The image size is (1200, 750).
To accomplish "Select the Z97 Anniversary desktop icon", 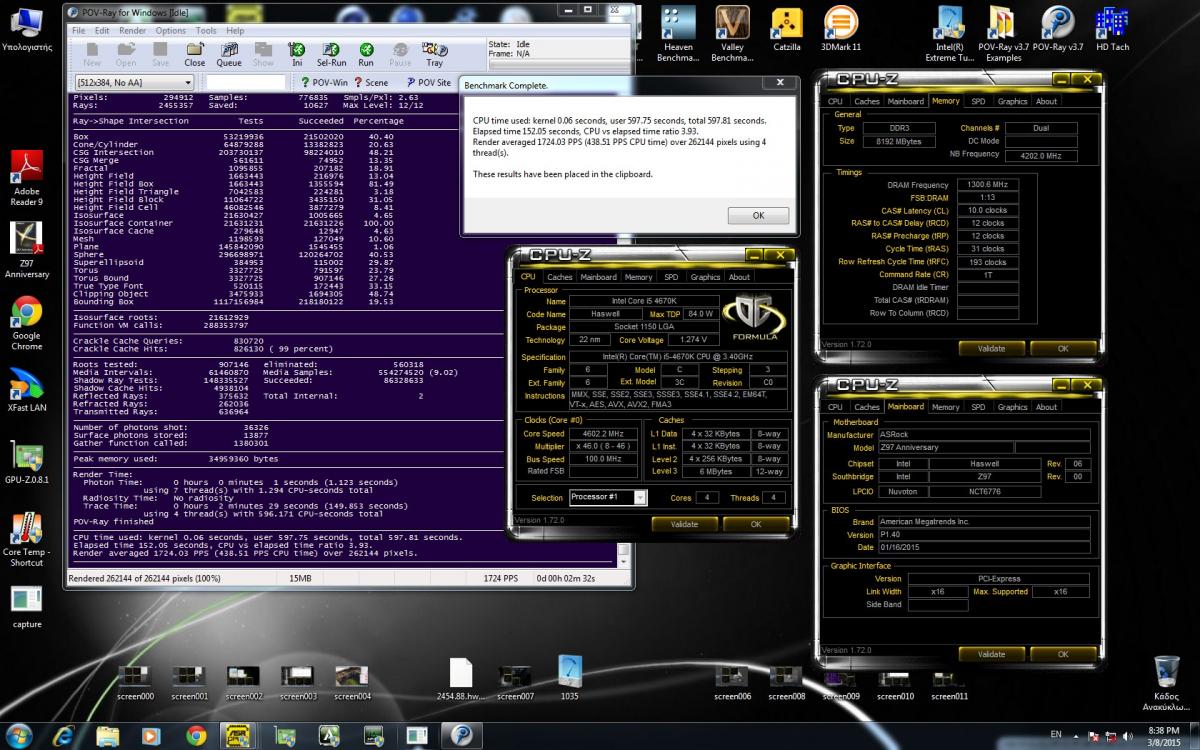I will pyautogui.click(x=27, y=250).
